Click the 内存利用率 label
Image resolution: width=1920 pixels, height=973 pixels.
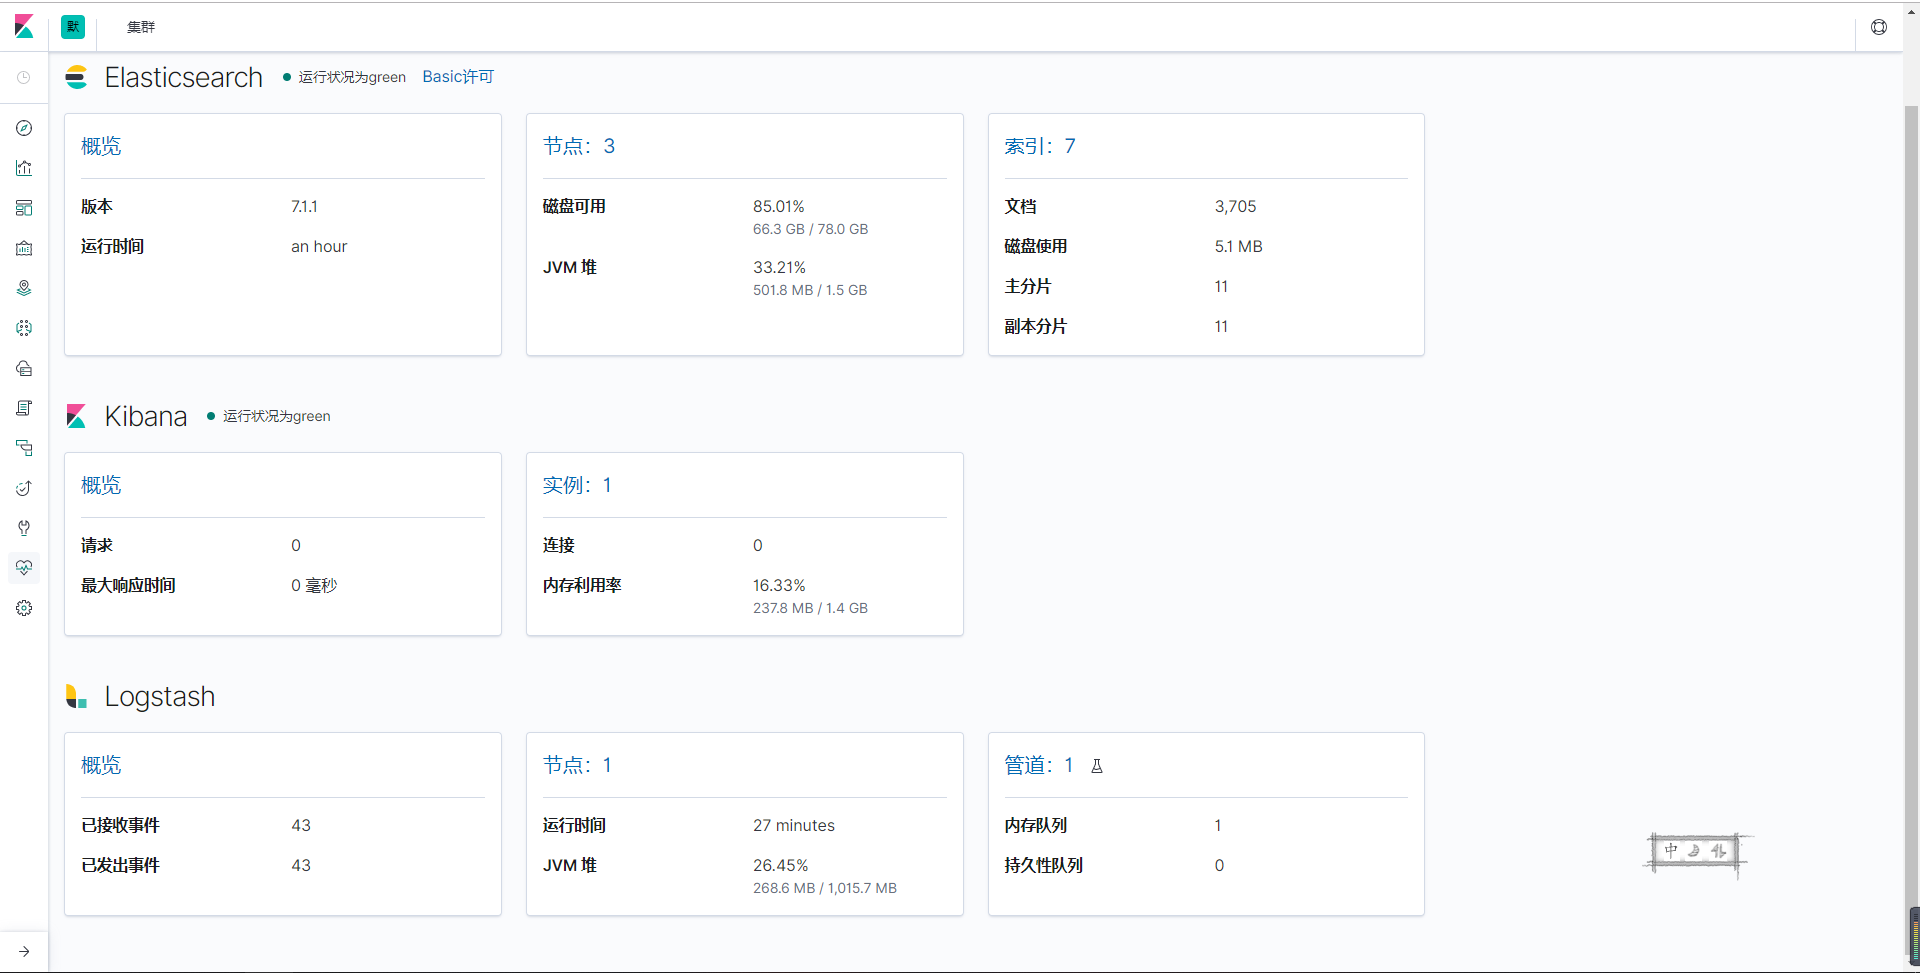tap(583, 586)
